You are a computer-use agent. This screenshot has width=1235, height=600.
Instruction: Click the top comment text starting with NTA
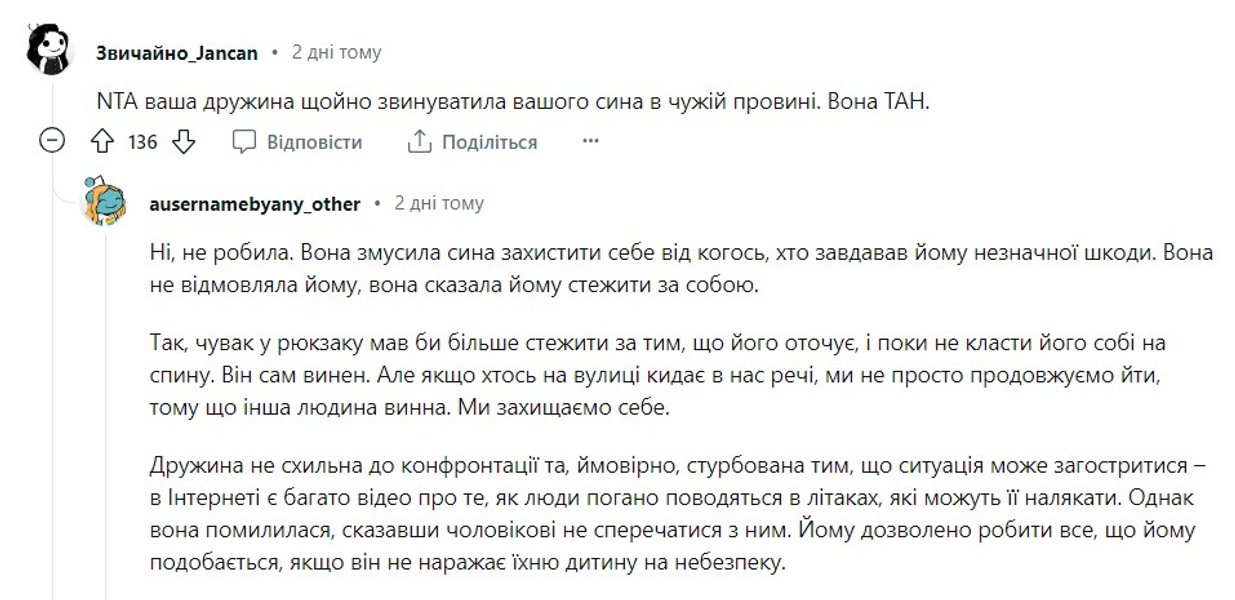450,101
